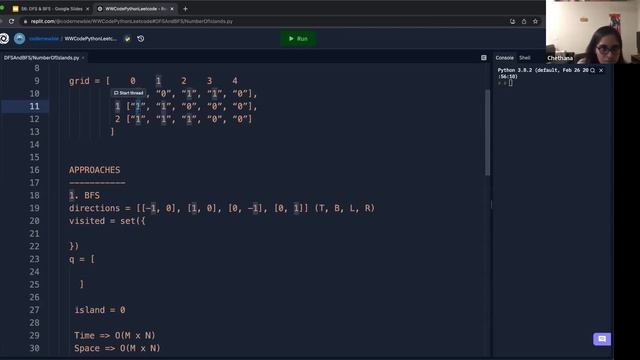Close the NumberOfIslands.py editor tab
This screenshot has width=640, height=360.
coord(83,58)
